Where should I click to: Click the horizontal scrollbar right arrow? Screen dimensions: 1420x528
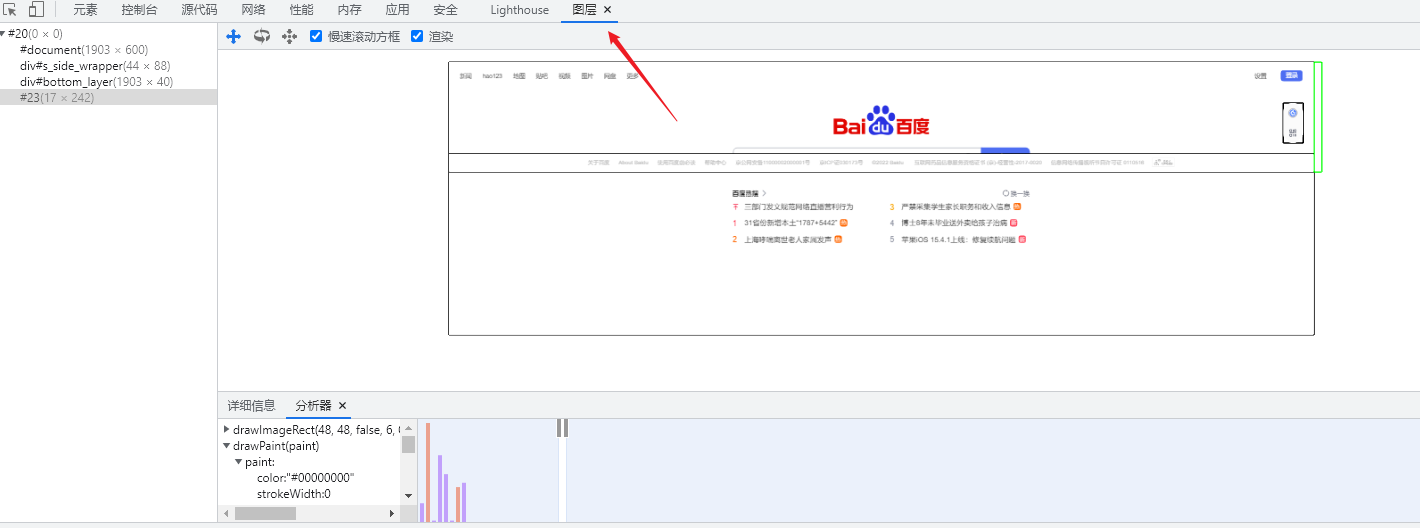point(392,513)
